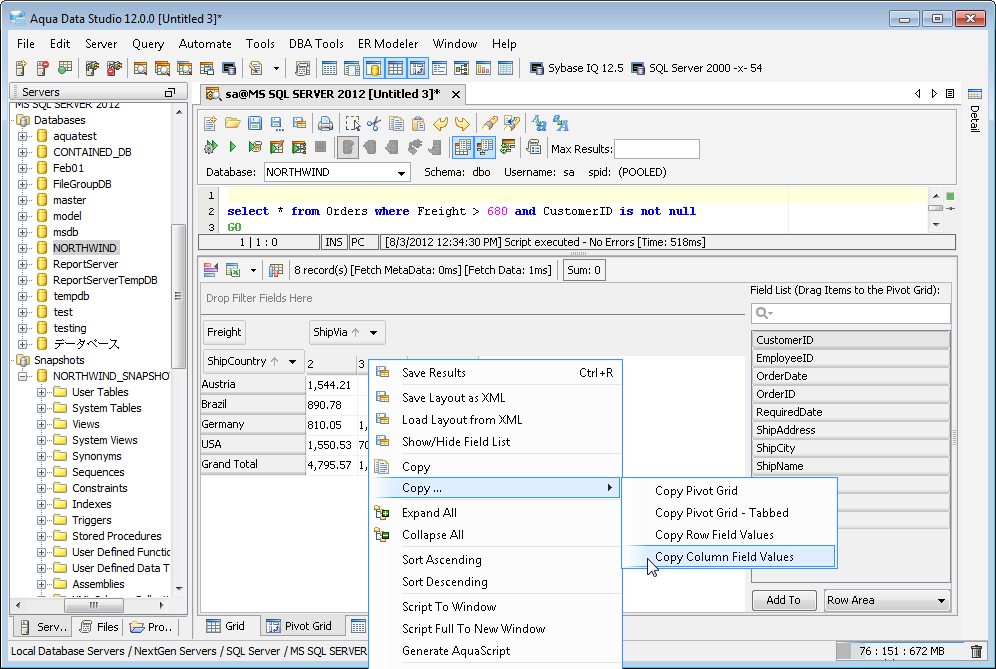Expand the aquatest database node

coord(23,136)
